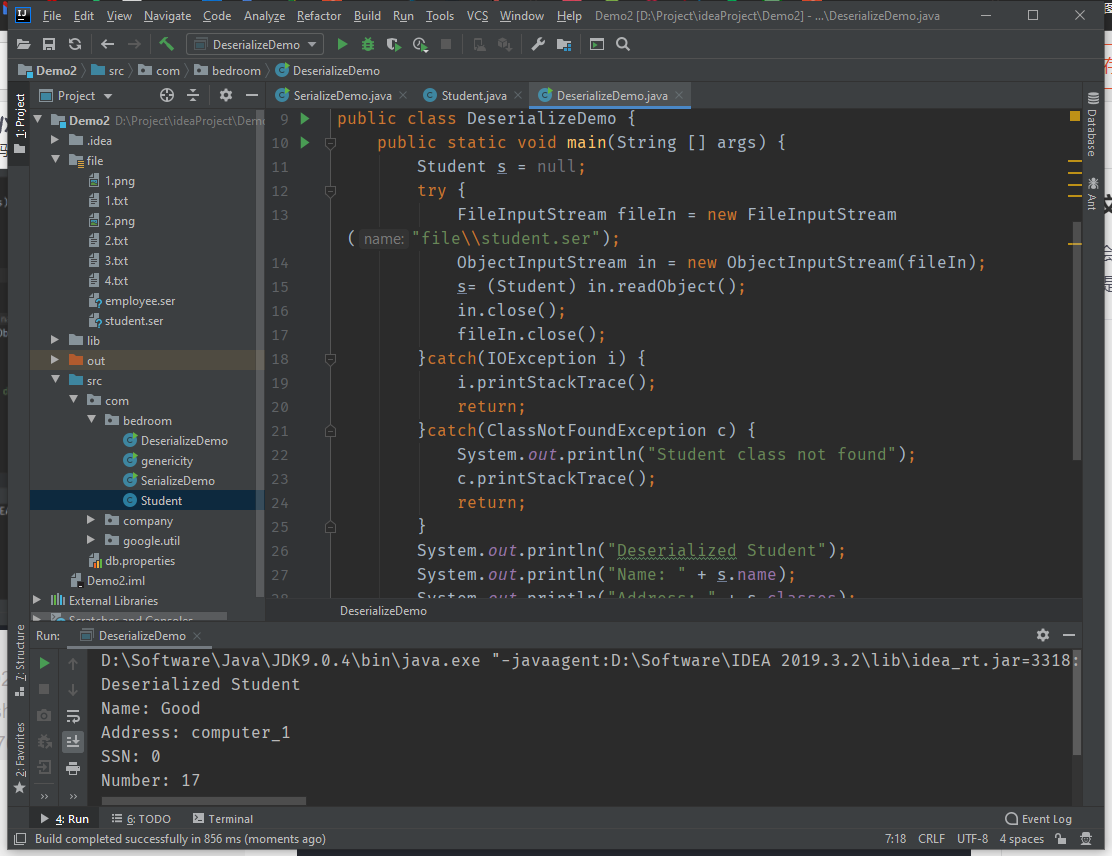Toggle the 1: Project tool window button
Screen dimensions: 1112x856
(20, 123)
